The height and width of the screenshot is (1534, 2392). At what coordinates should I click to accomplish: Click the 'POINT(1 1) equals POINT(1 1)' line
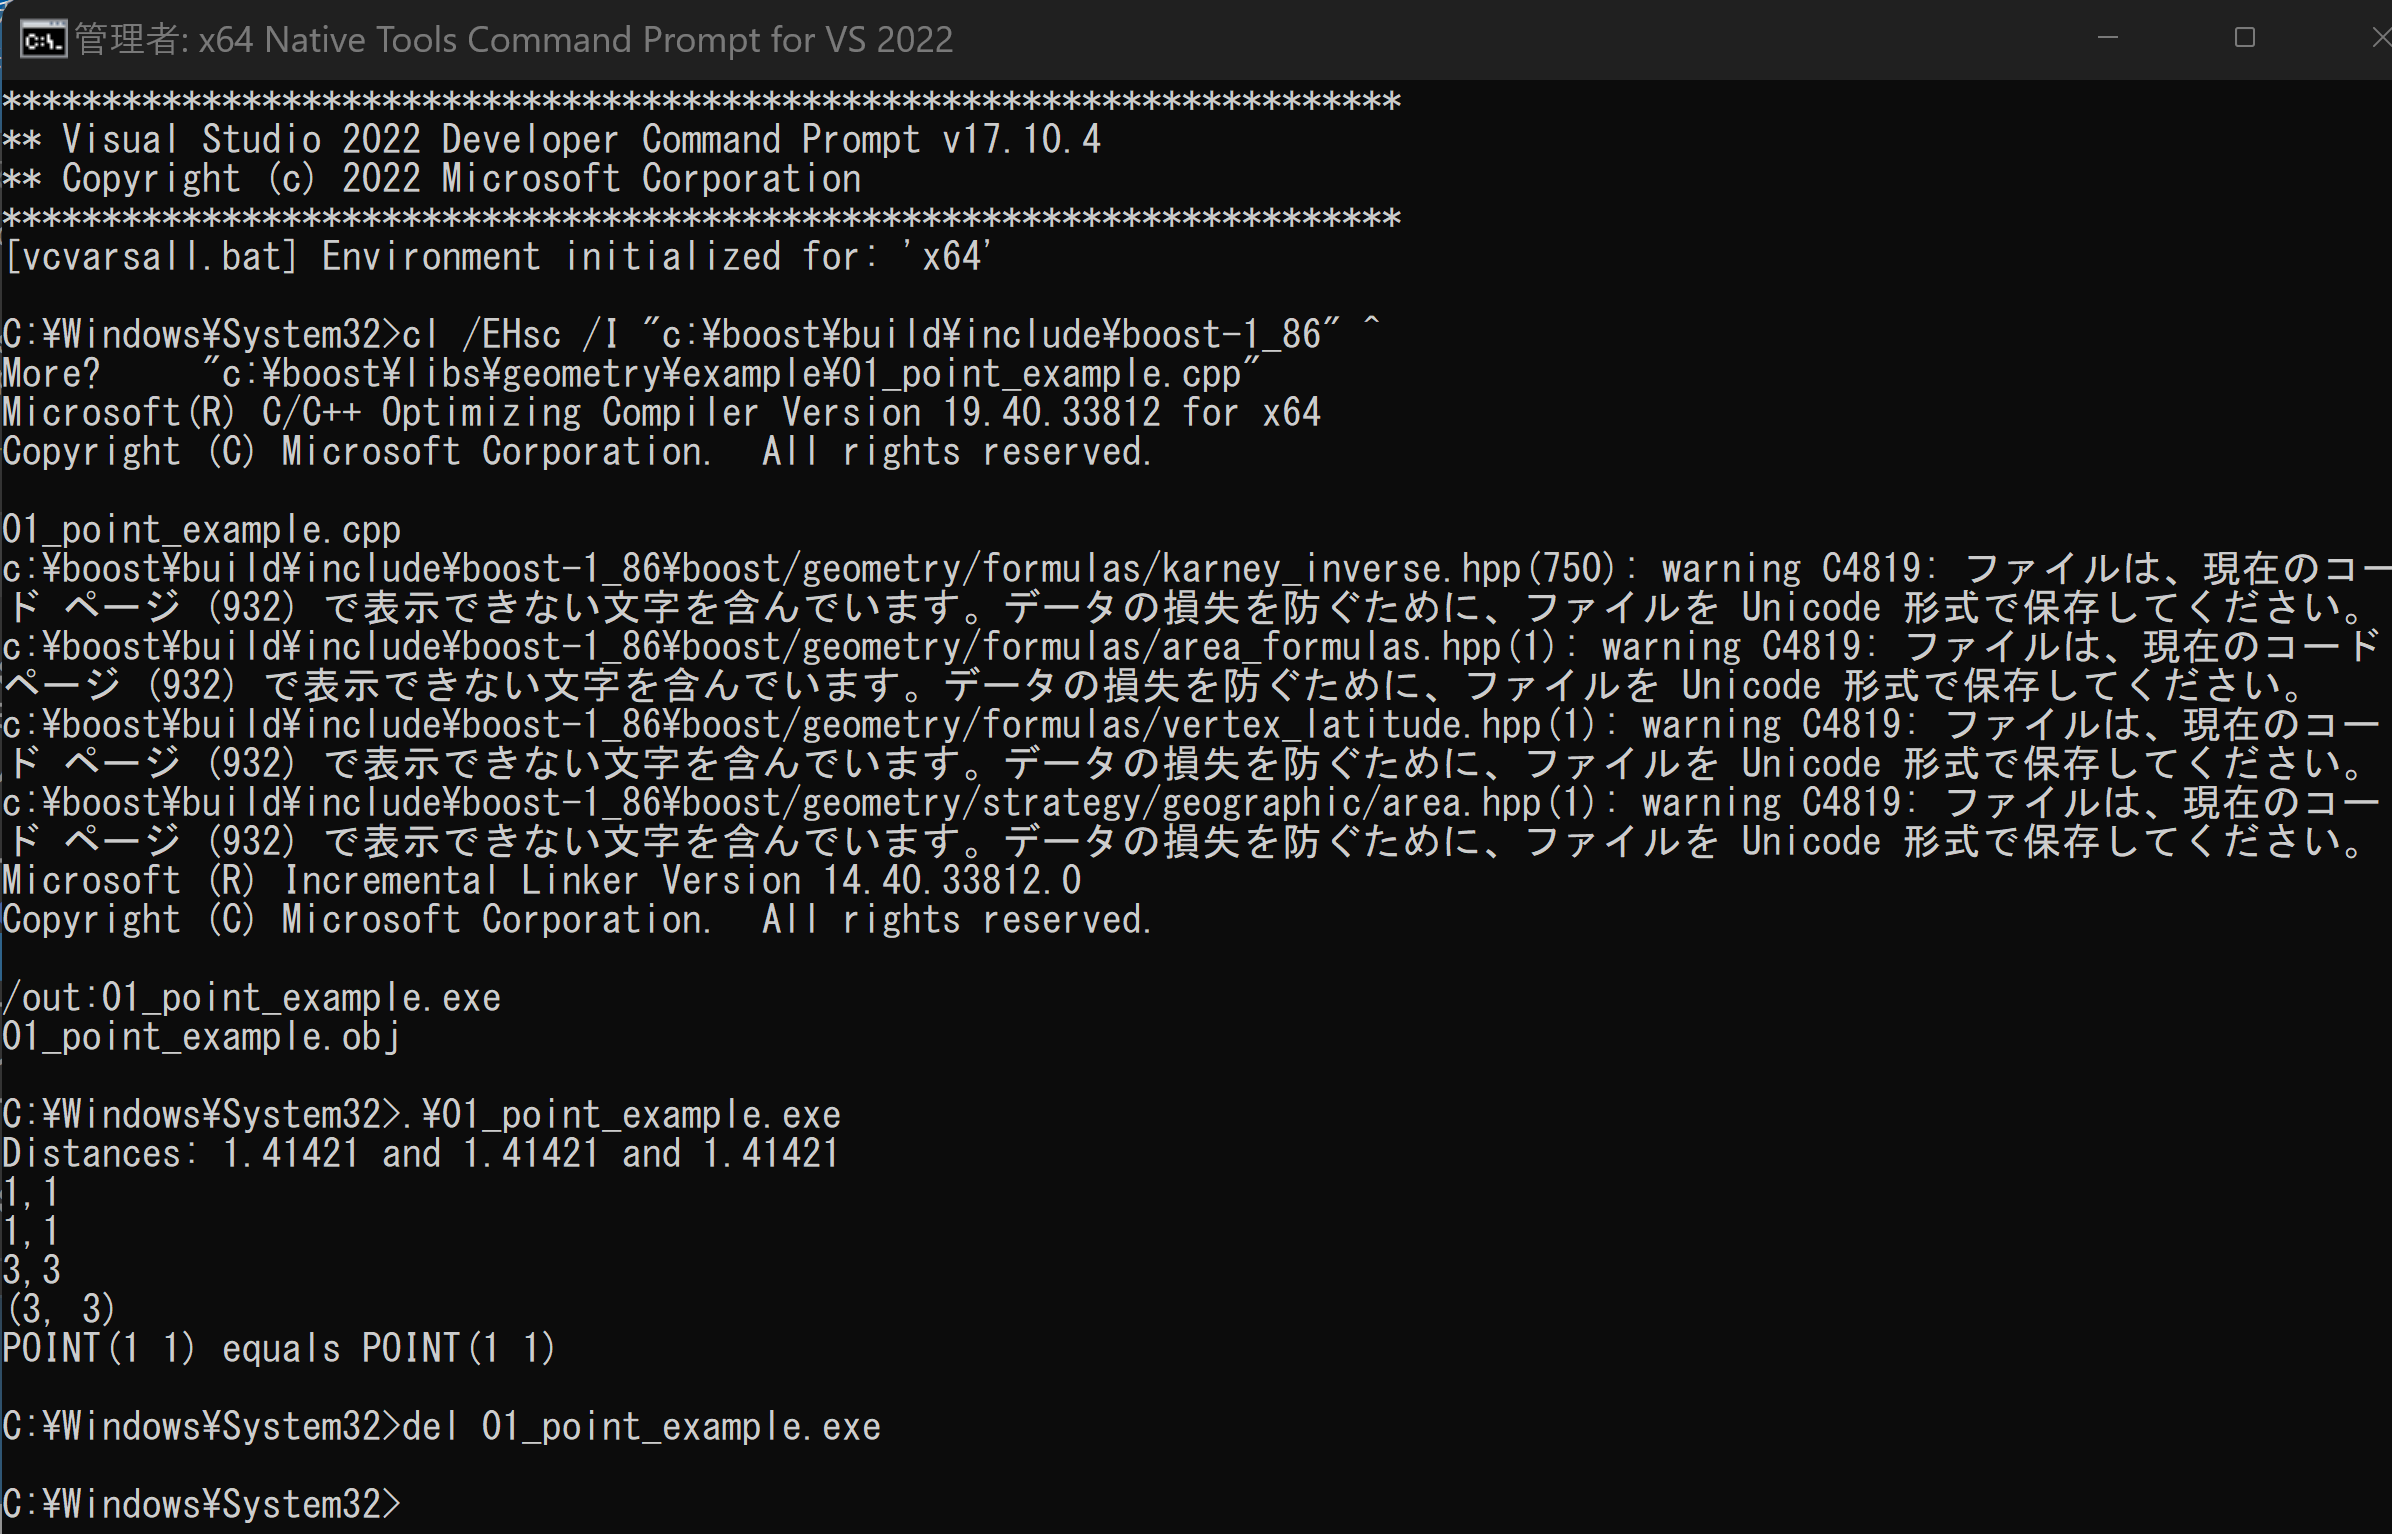coord(279,1348)
